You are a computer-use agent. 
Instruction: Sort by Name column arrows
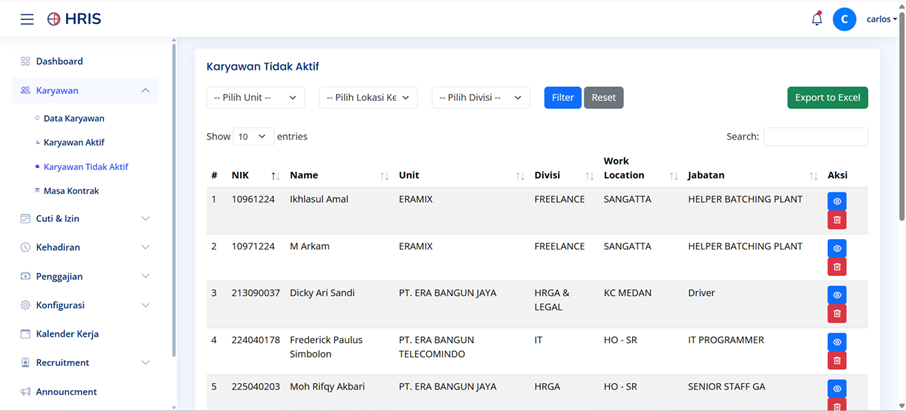pyautogui.click(x=384, y=176)
